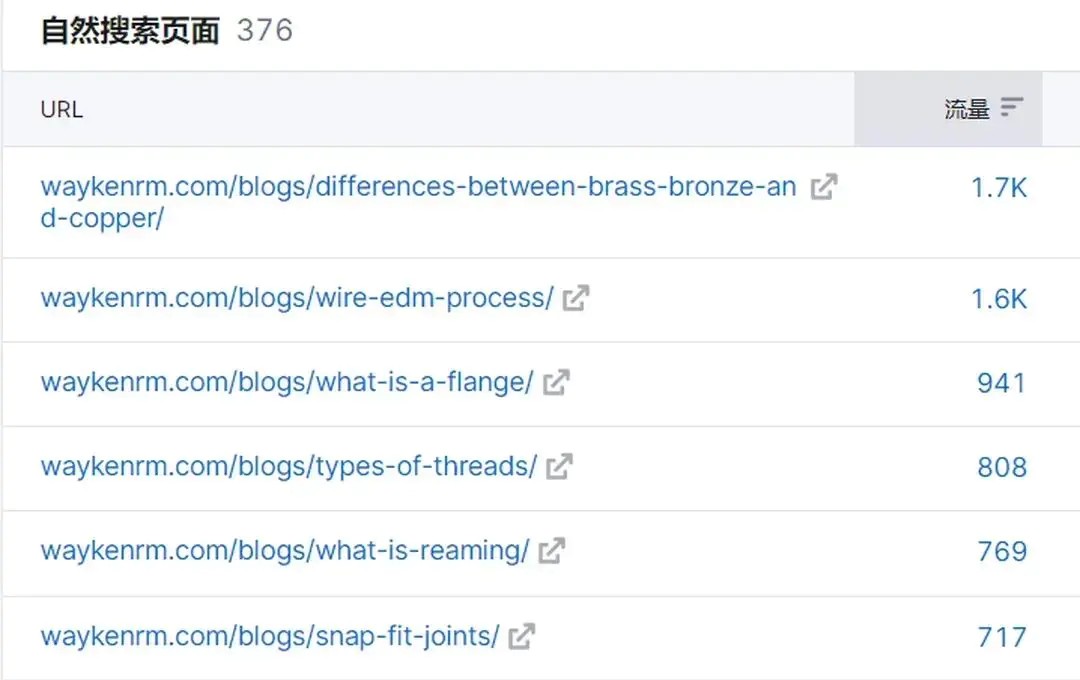Click the 808 traffic number
1080x680 pixels.
pos(1002,467)
